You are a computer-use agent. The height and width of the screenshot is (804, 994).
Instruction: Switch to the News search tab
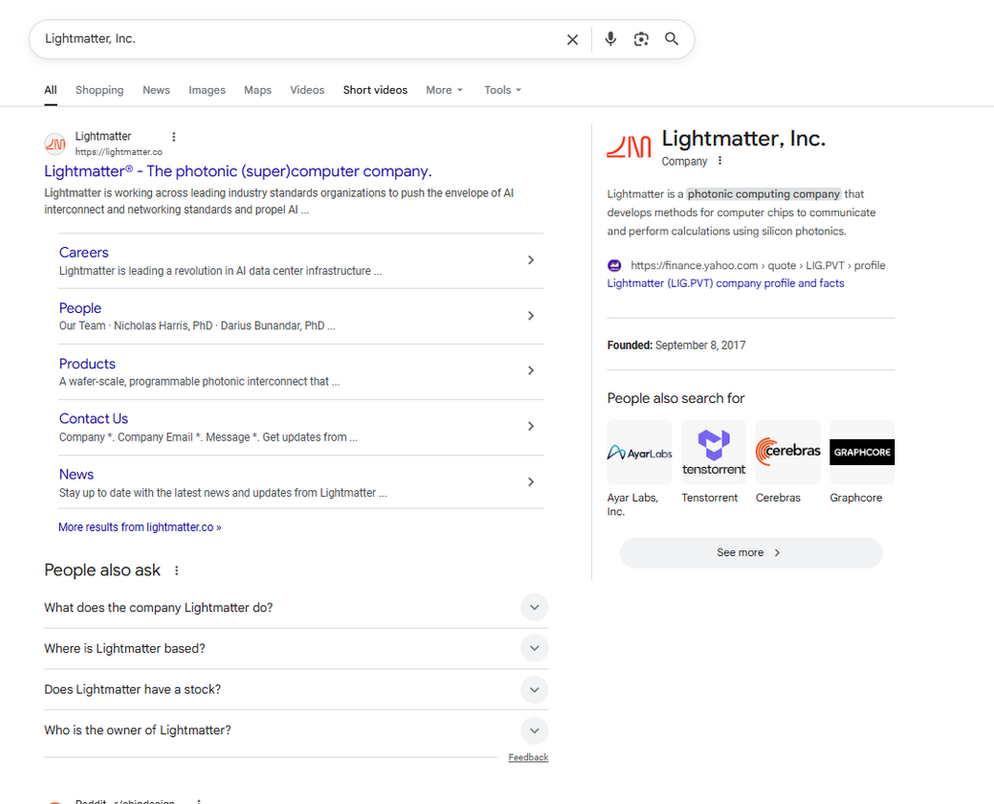156,90
